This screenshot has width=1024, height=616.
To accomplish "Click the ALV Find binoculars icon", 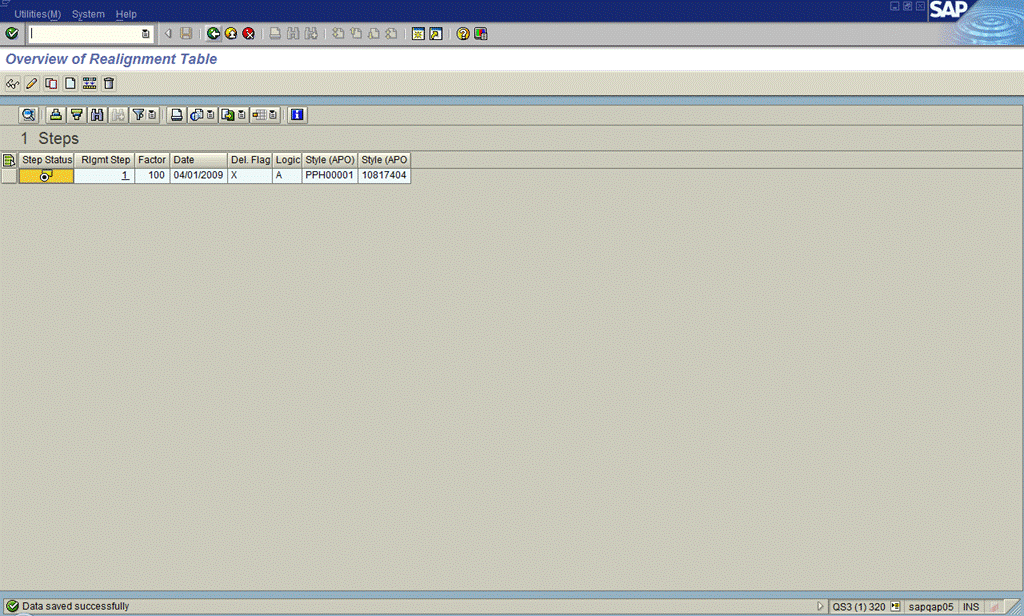I will (97, 115).
